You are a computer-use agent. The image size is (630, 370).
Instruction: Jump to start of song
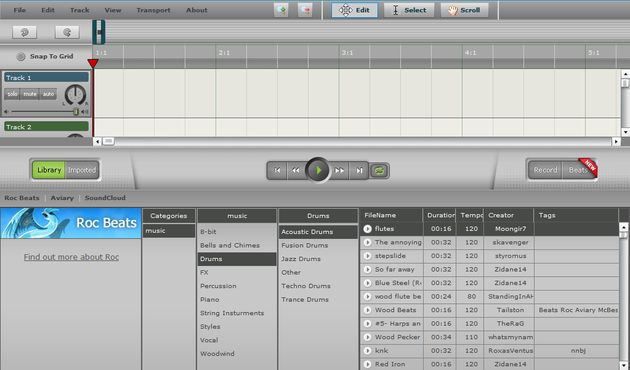[277, 170]
